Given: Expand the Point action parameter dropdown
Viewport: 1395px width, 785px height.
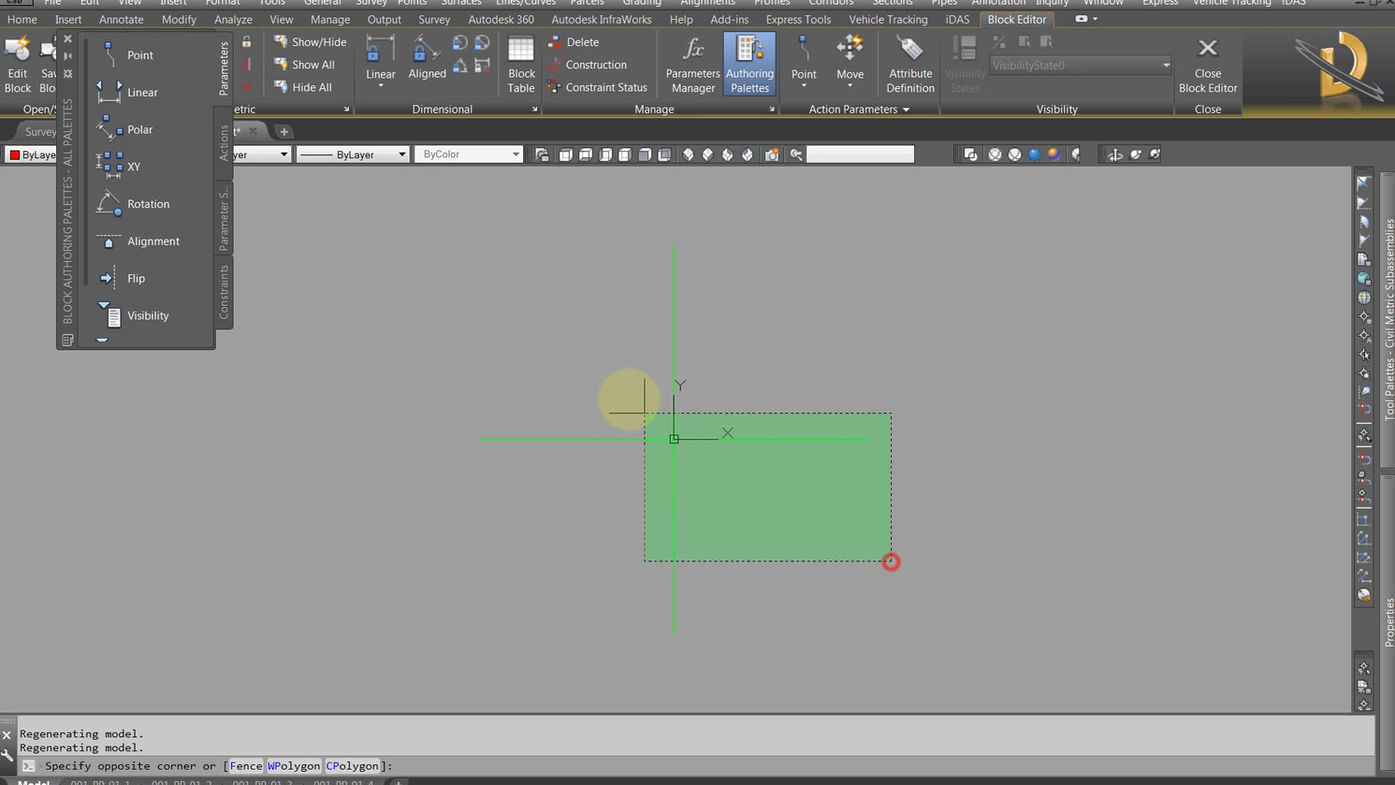Looking at the screenshot, I should (804, 86).
